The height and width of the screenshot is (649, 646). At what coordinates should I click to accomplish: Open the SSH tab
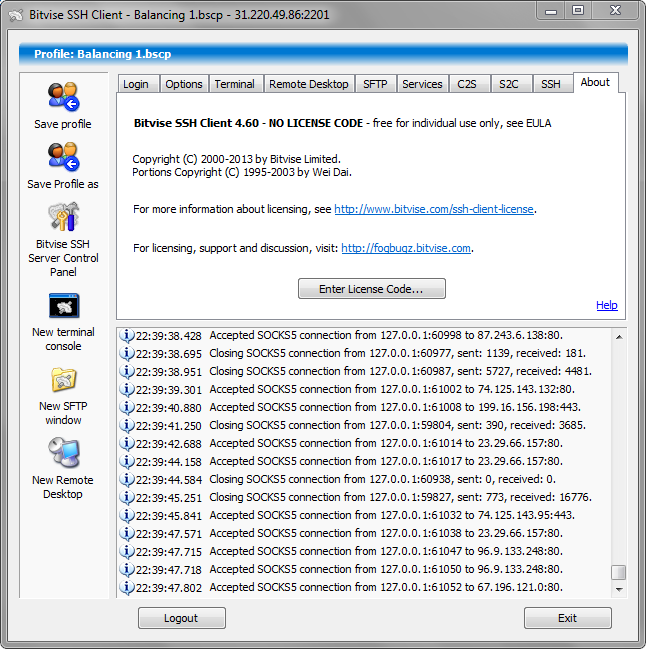tap(553, 84)
